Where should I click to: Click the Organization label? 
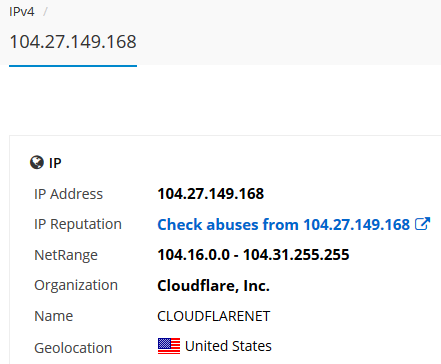76,286
